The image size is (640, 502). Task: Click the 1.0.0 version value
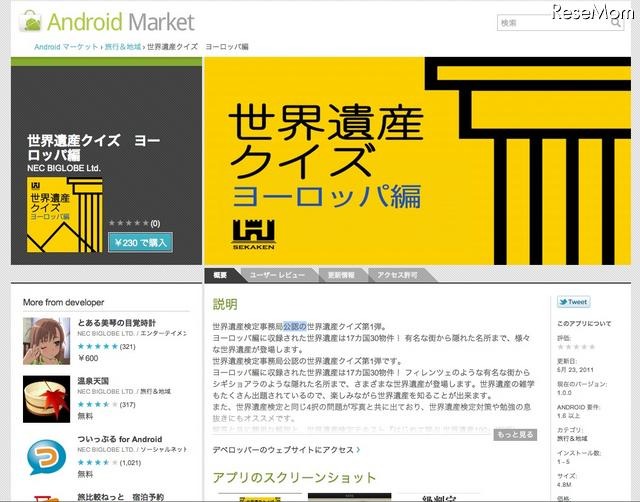564,393
